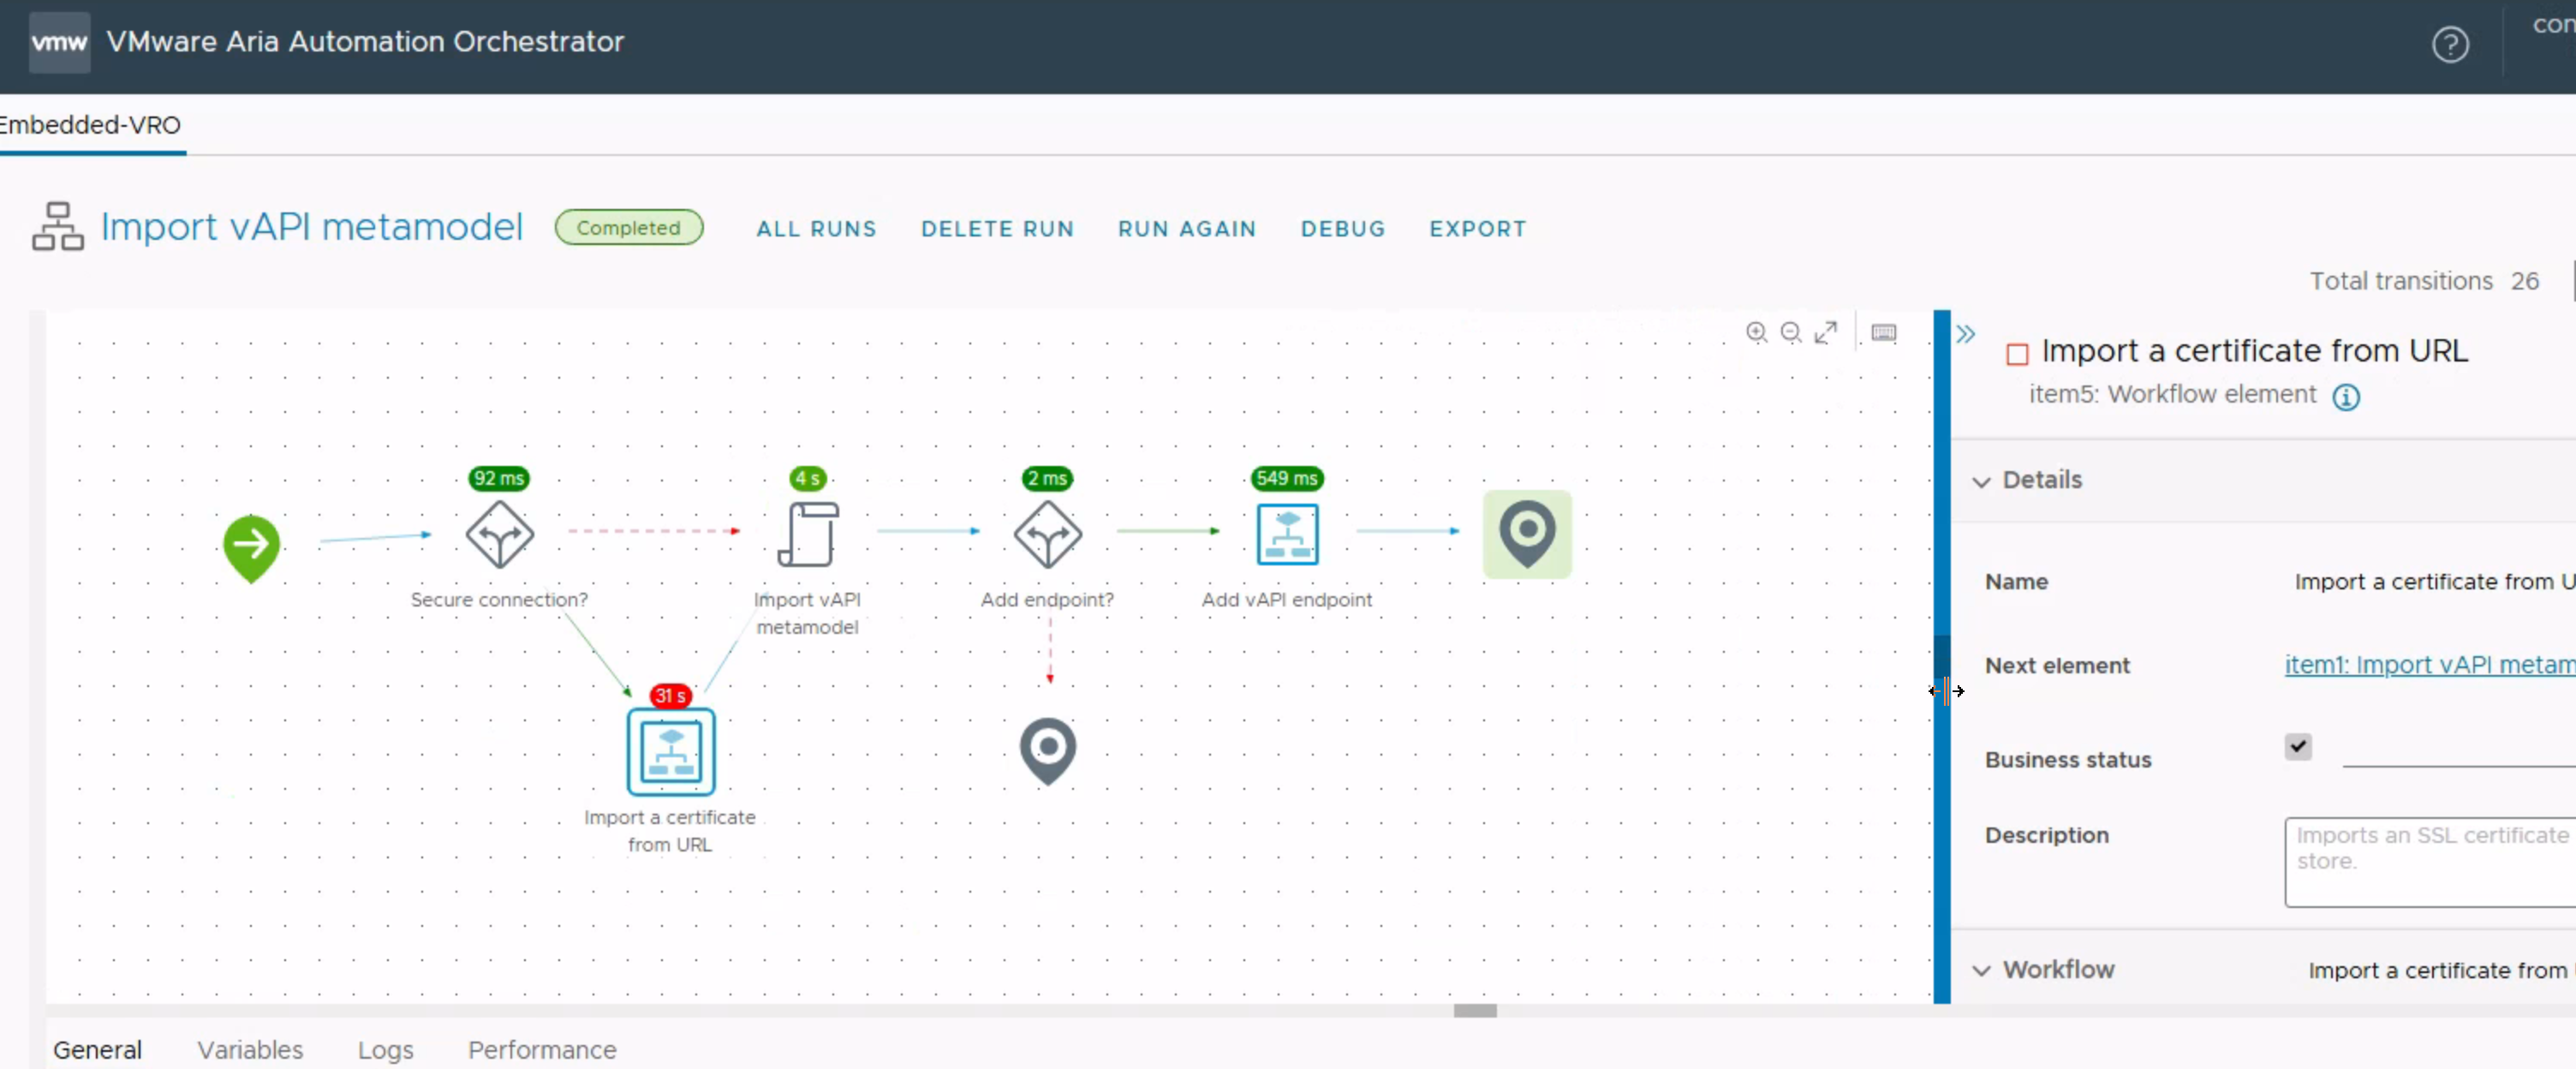Click the VMware logo icon
This screenshot has height=1069, width=2576.
pyautogui.click(x=59, y=42)
